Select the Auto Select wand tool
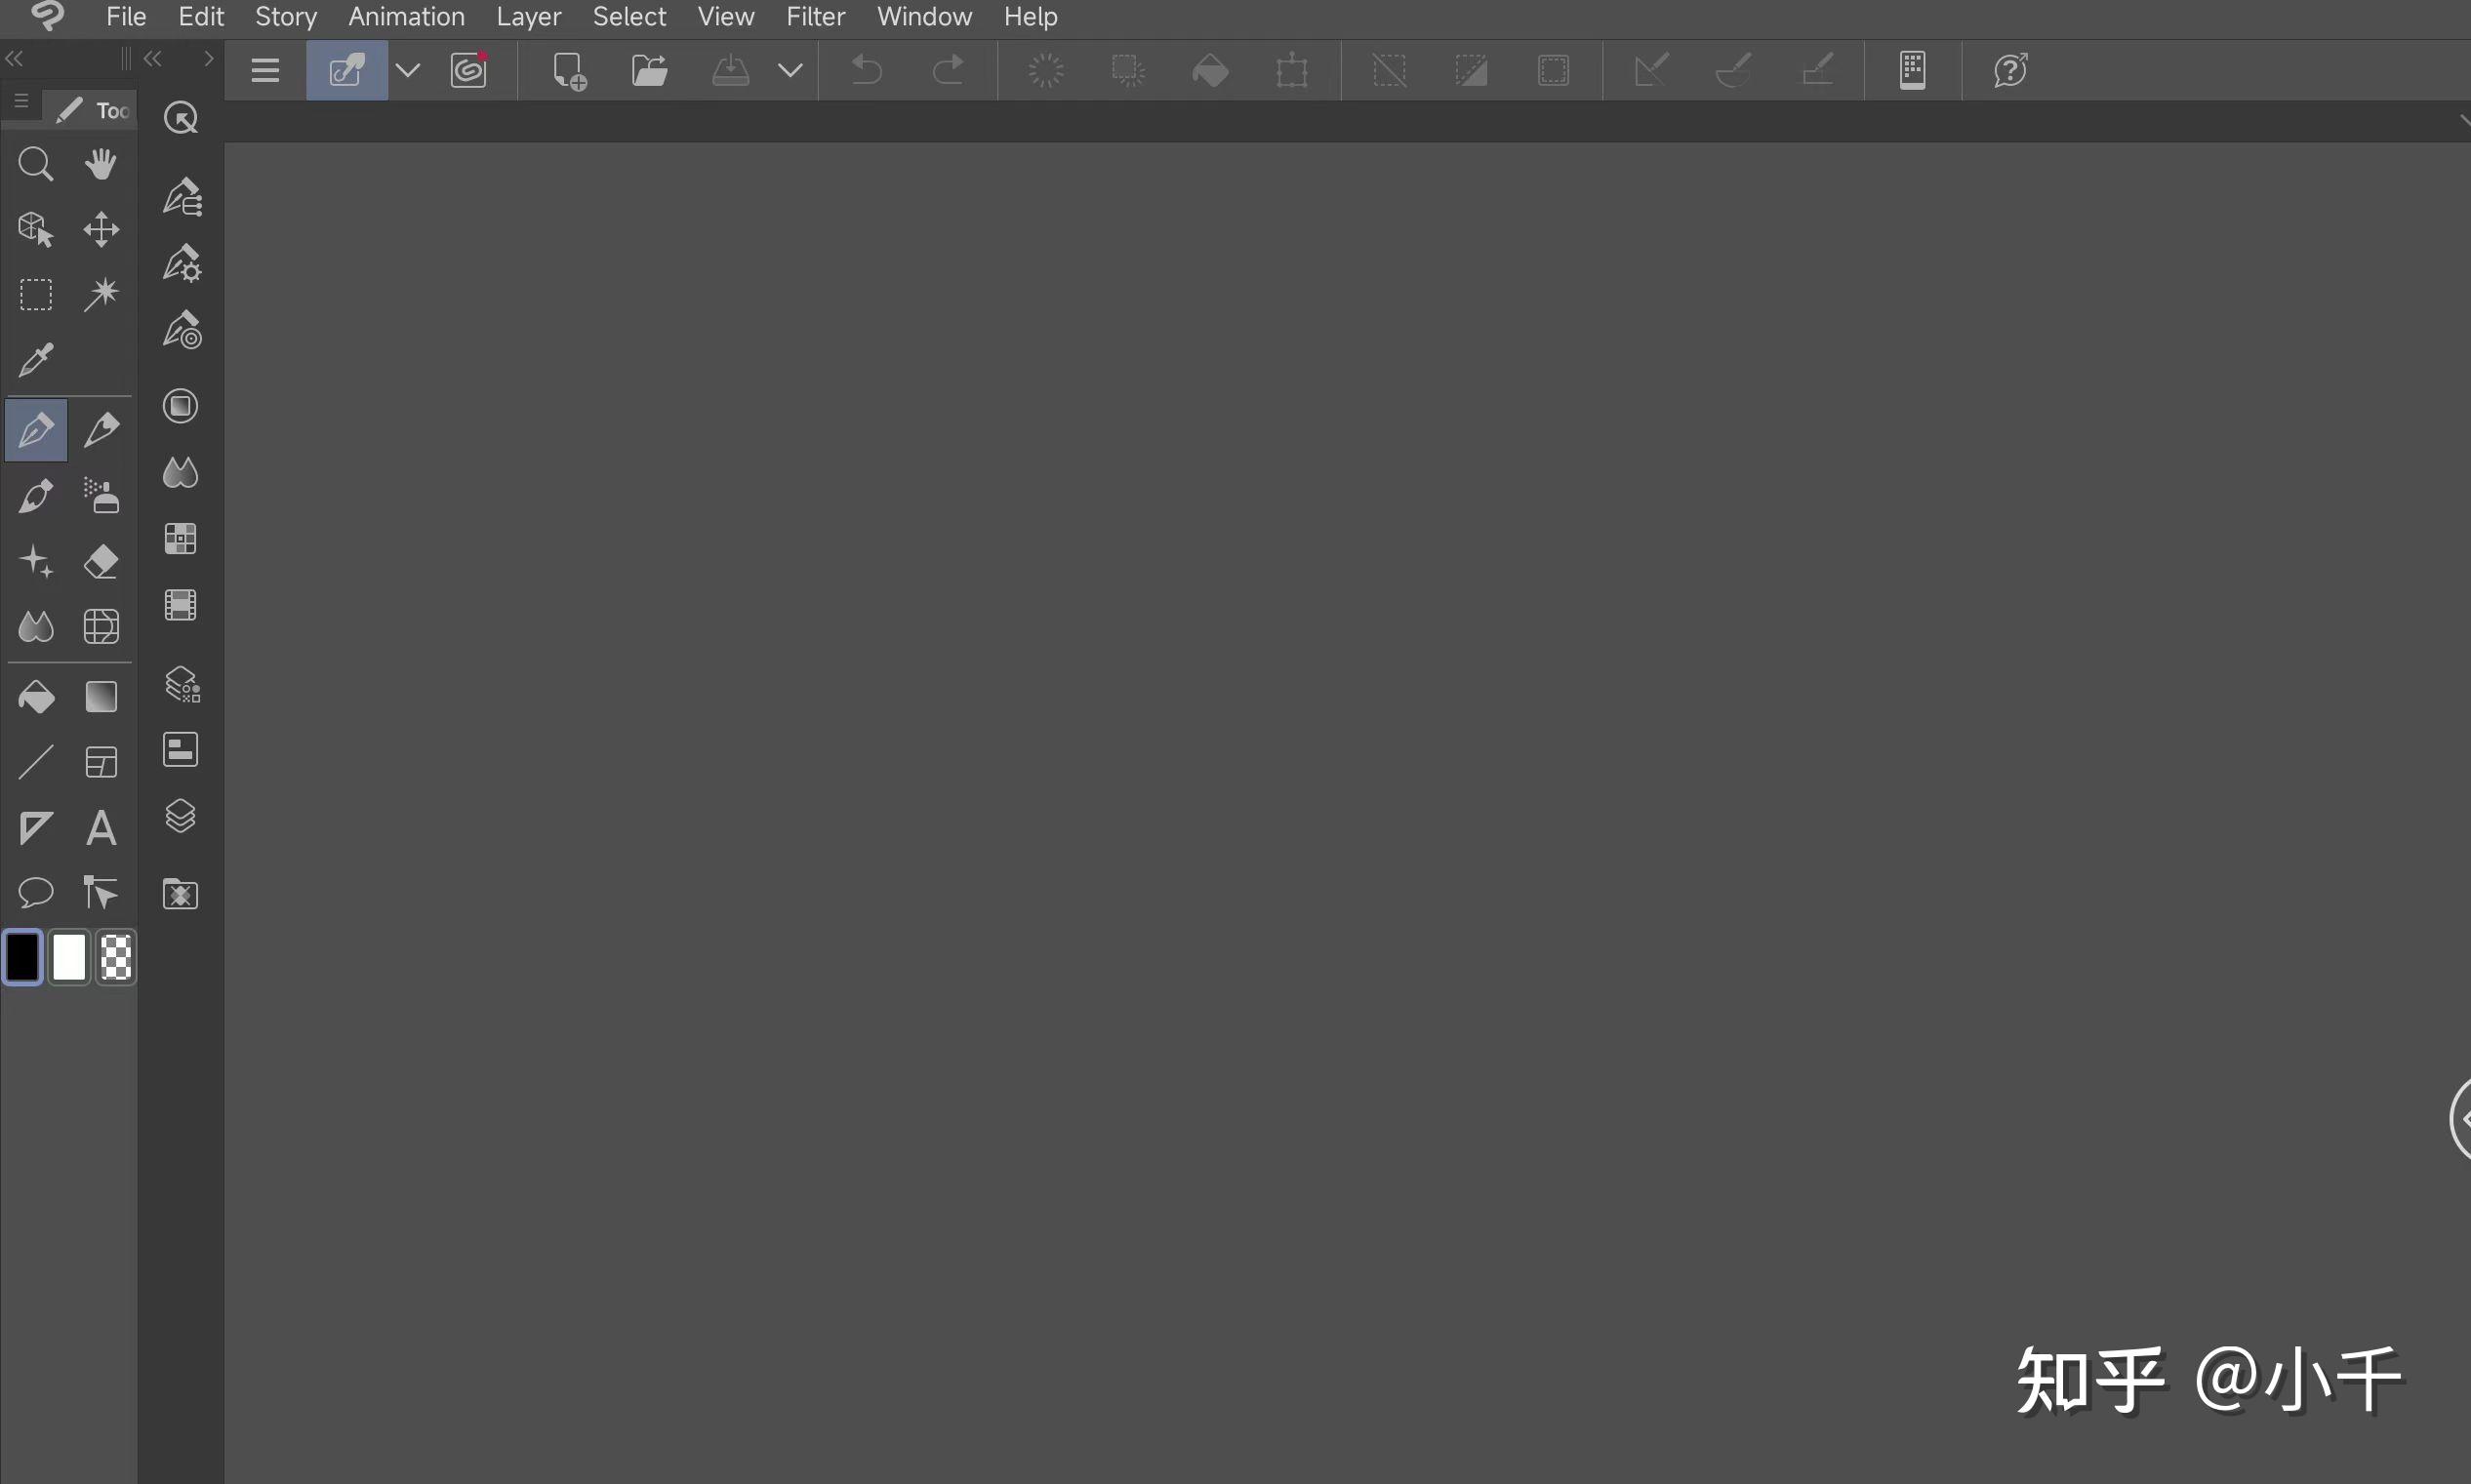Image resolution: width=2471 pixels, height=1484 pixels. pos(100,293)
